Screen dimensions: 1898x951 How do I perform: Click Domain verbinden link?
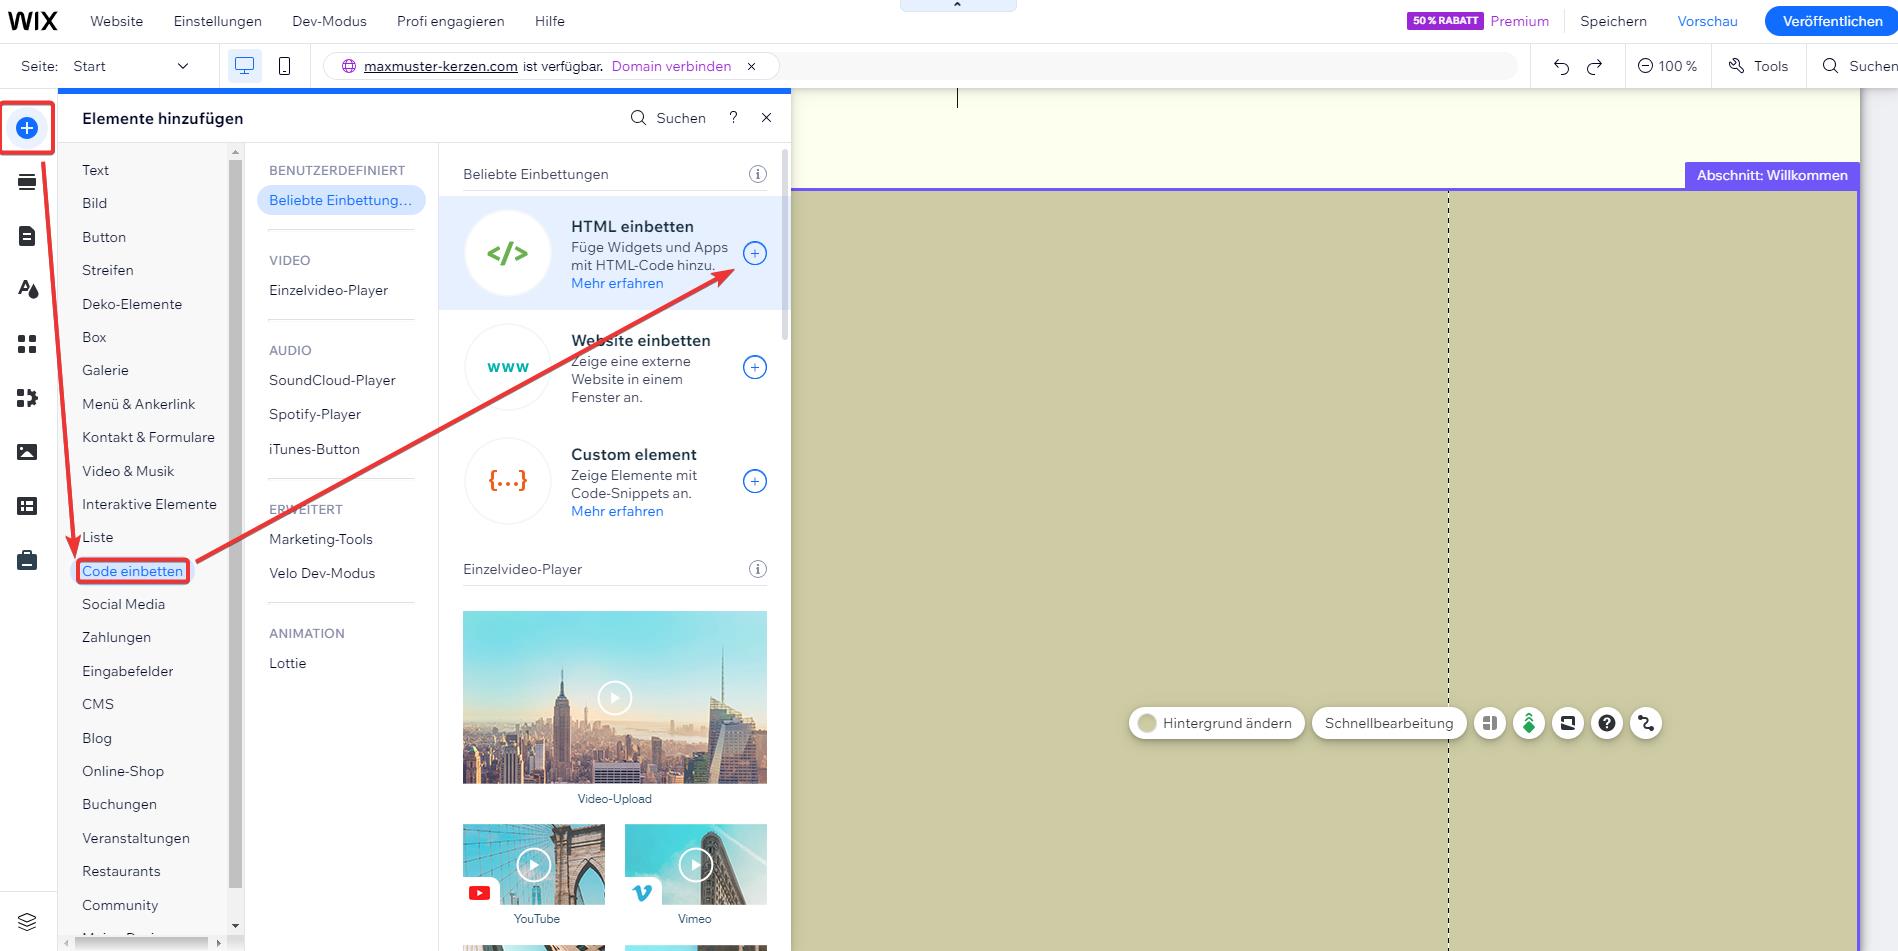671,66
